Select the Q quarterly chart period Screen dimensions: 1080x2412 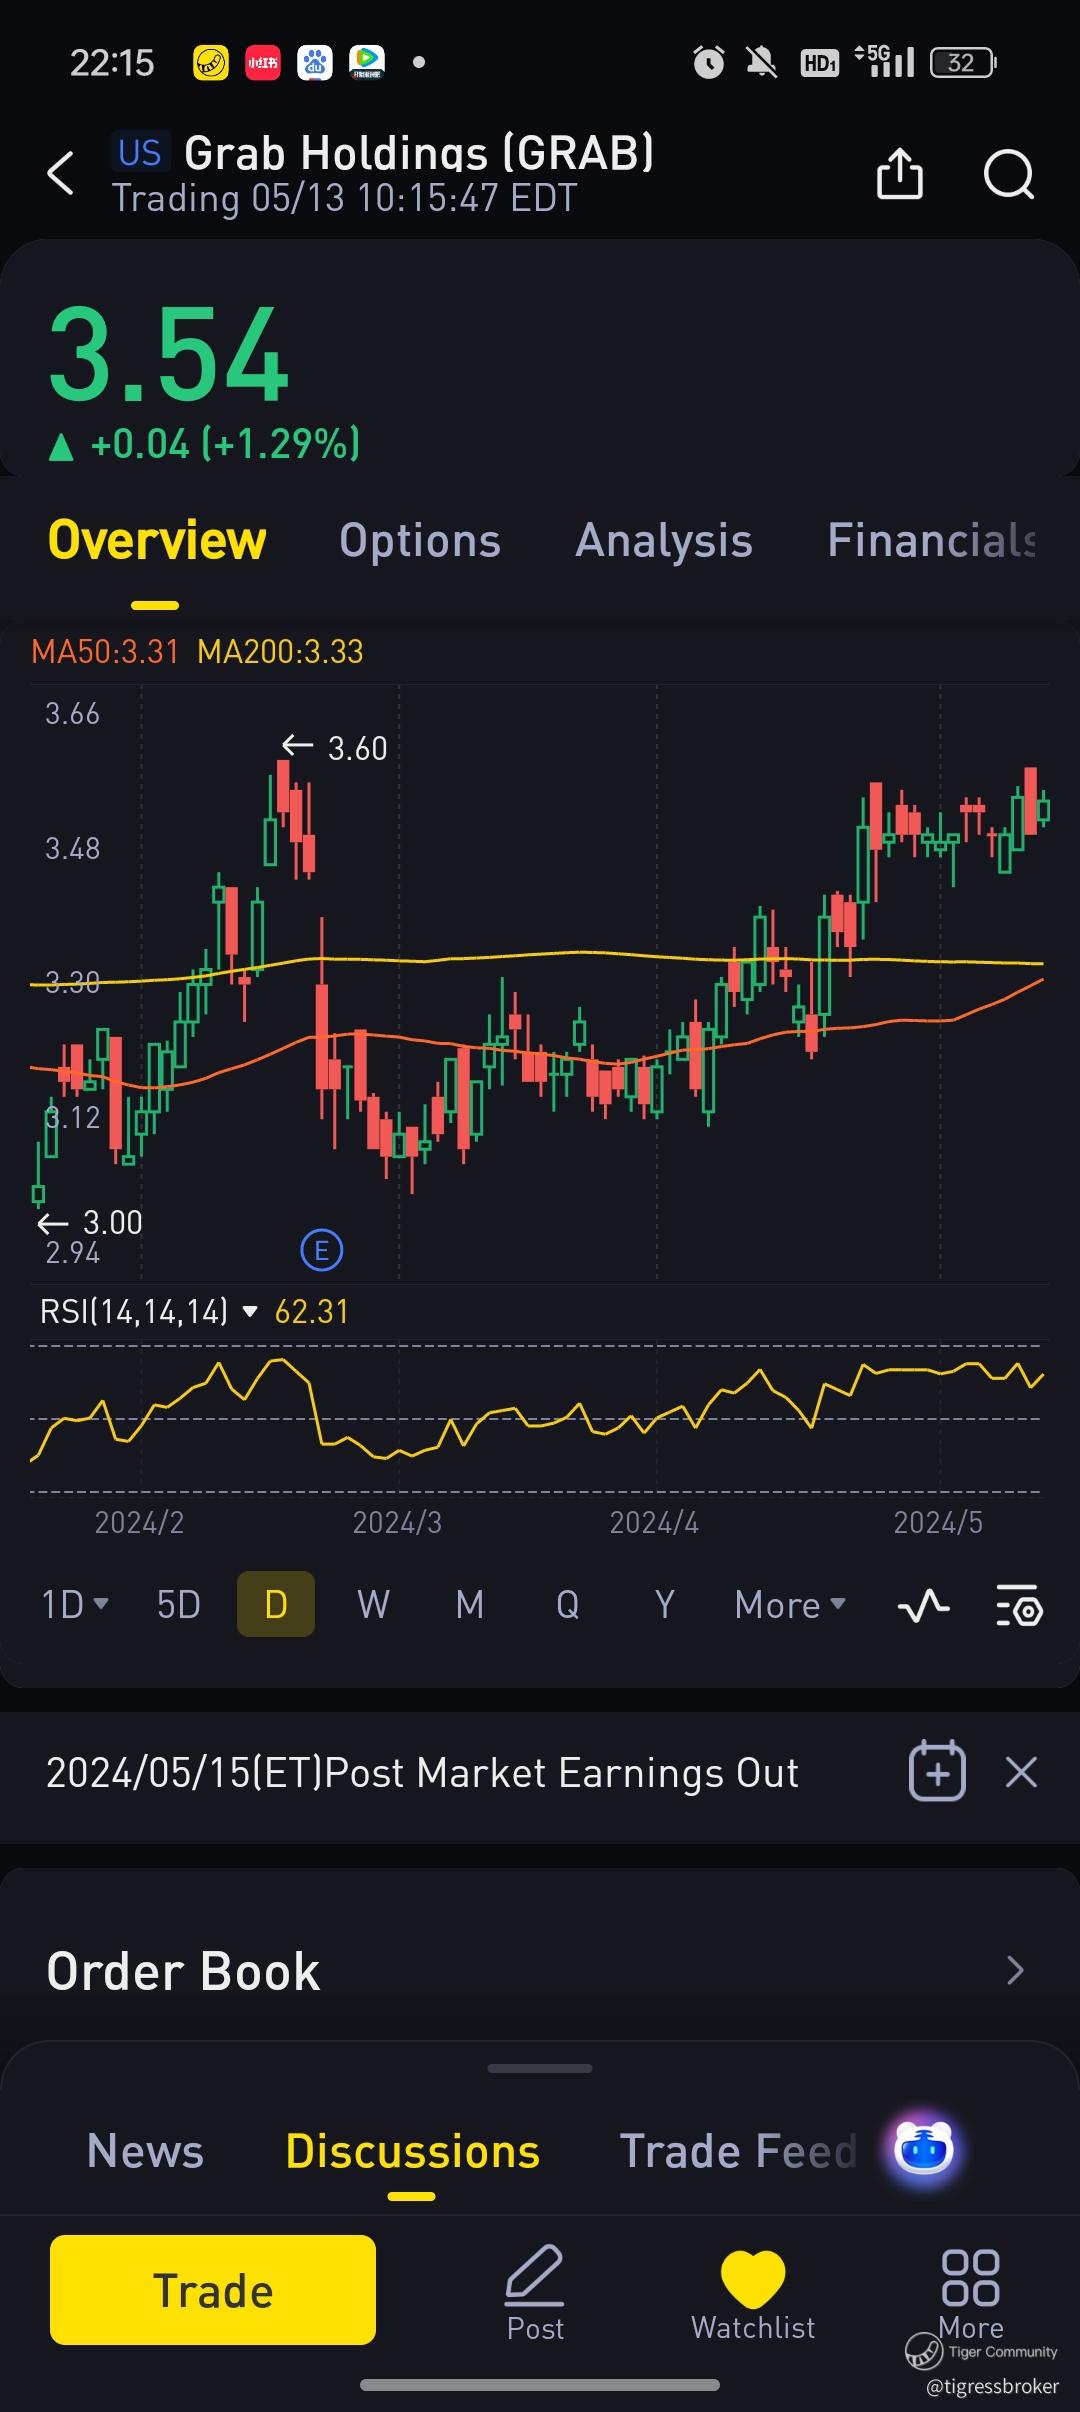567,1605
